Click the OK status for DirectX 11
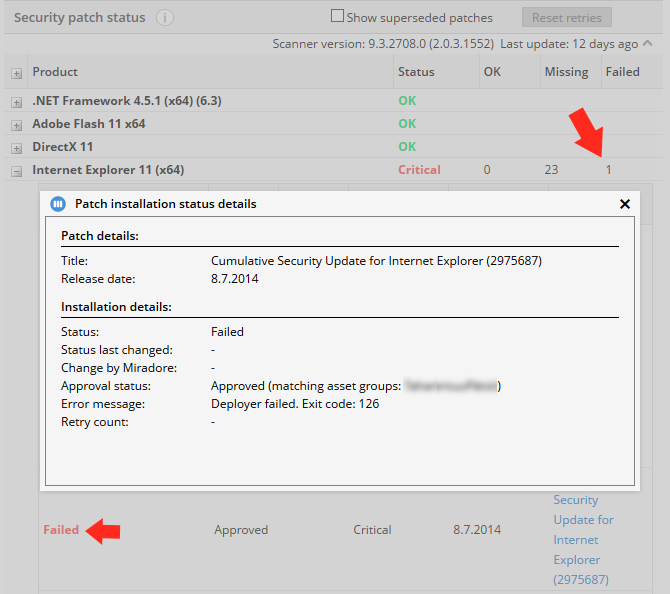This screenshot has width=670, height=594. tap(407, 147)
